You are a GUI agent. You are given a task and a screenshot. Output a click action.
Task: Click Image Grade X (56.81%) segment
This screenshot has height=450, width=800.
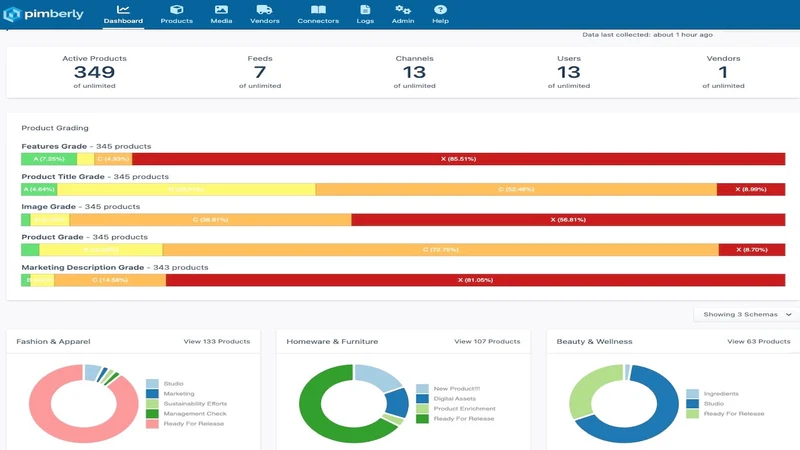click(x=568, y=219)
